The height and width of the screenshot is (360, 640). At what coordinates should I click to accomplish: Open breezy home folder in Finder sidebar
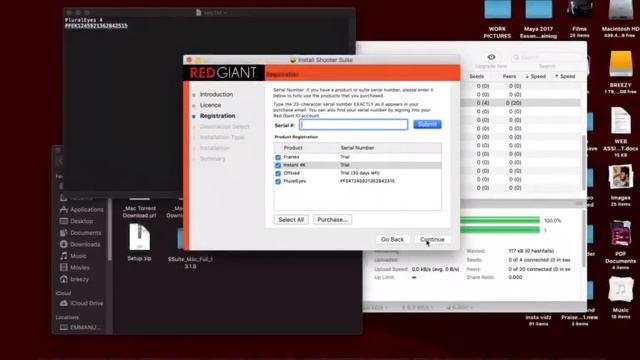(74, 279)
